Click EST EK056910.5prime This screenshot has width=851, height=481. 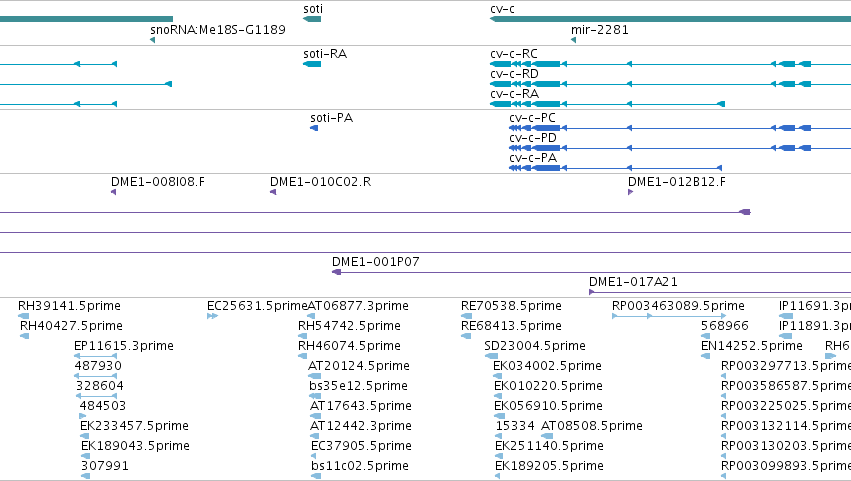548,406
